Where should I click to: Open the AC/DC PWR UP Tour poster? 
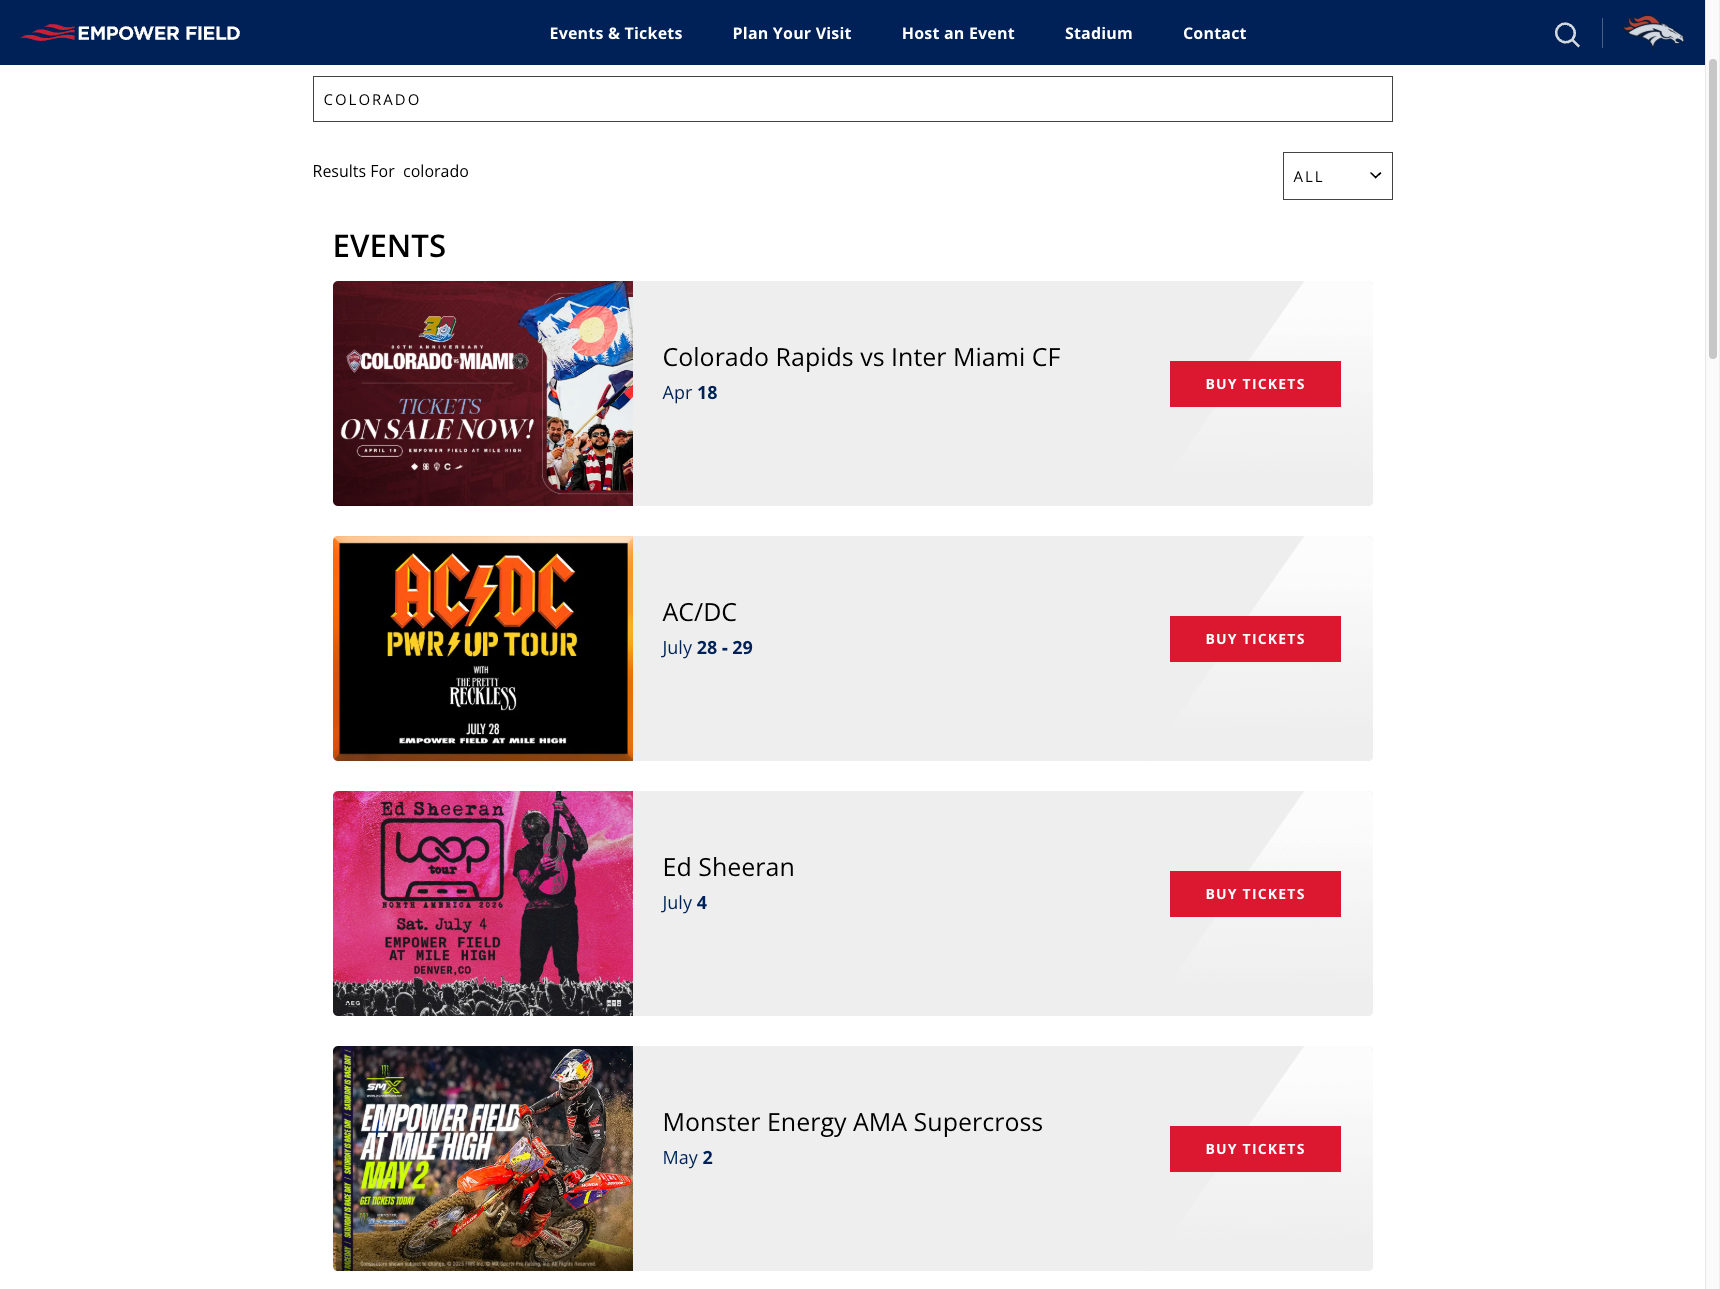point(483,648)
